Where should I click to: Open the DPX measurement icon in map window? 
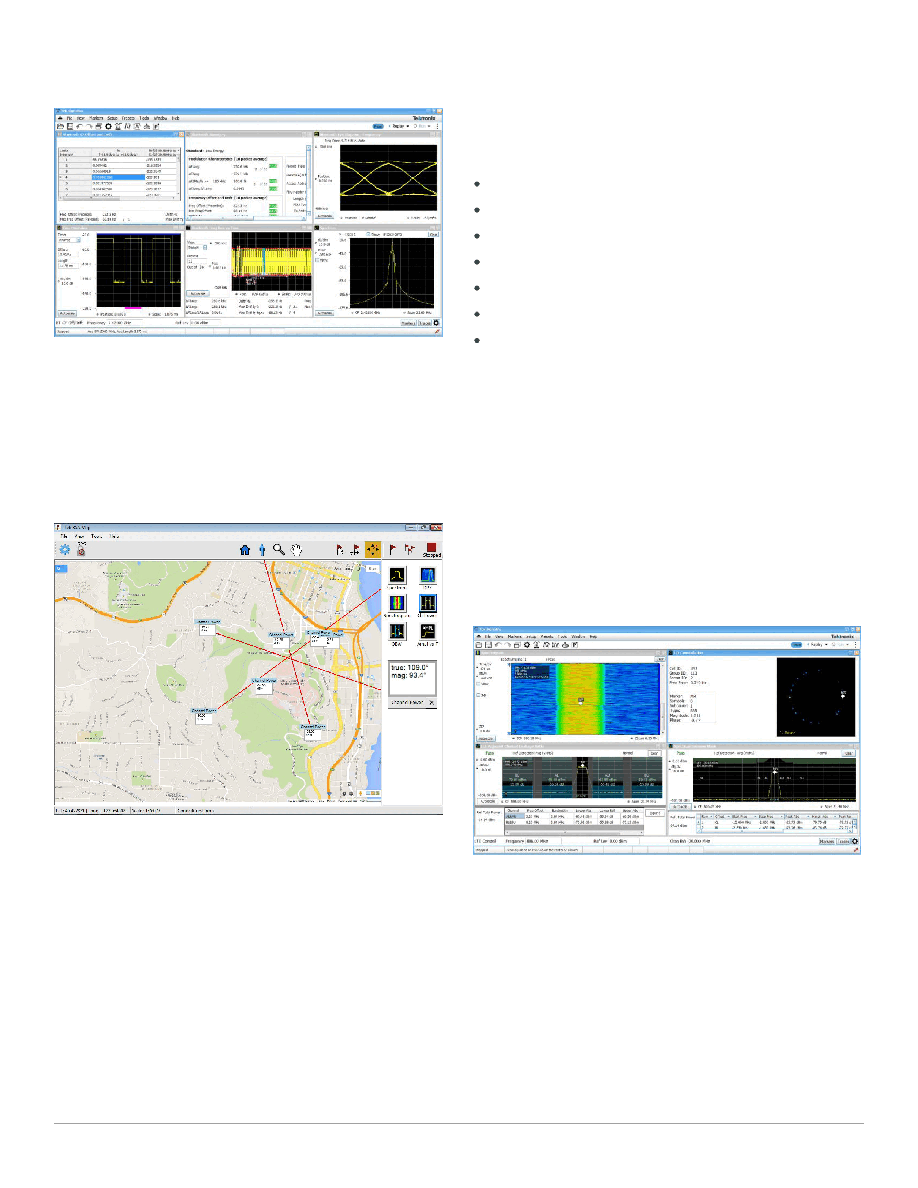(427, 575)
